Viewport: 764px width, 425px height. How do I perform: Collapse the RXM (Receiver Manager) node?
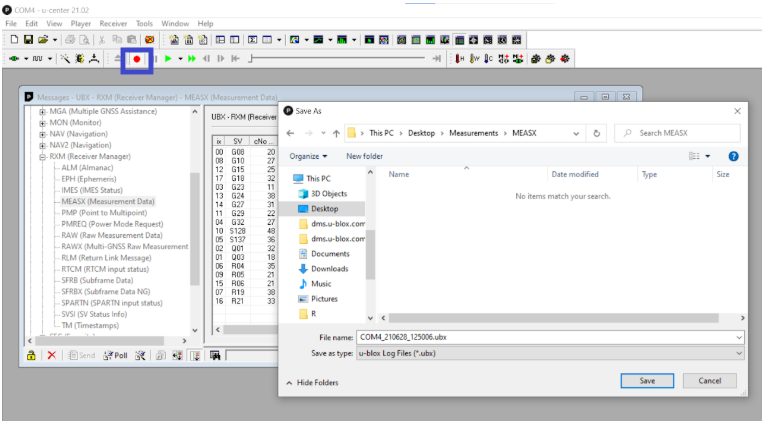[43, 157]
